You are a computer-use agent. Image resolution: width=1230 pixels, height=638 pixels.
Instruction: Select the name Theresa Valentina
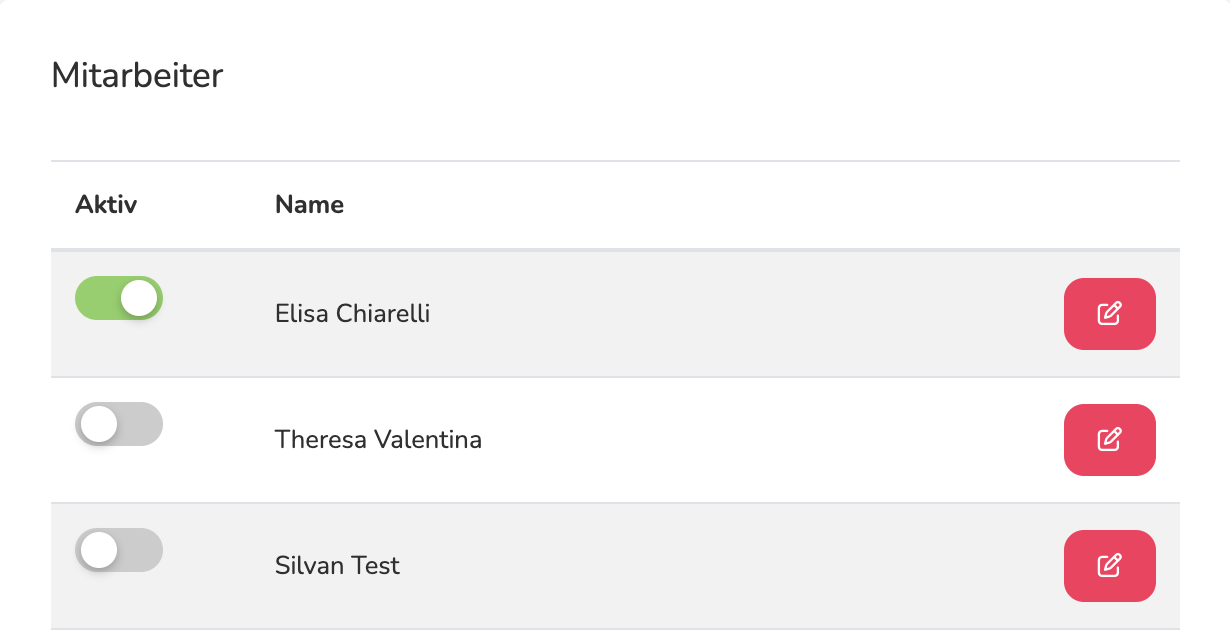click(x=378, y=439)
